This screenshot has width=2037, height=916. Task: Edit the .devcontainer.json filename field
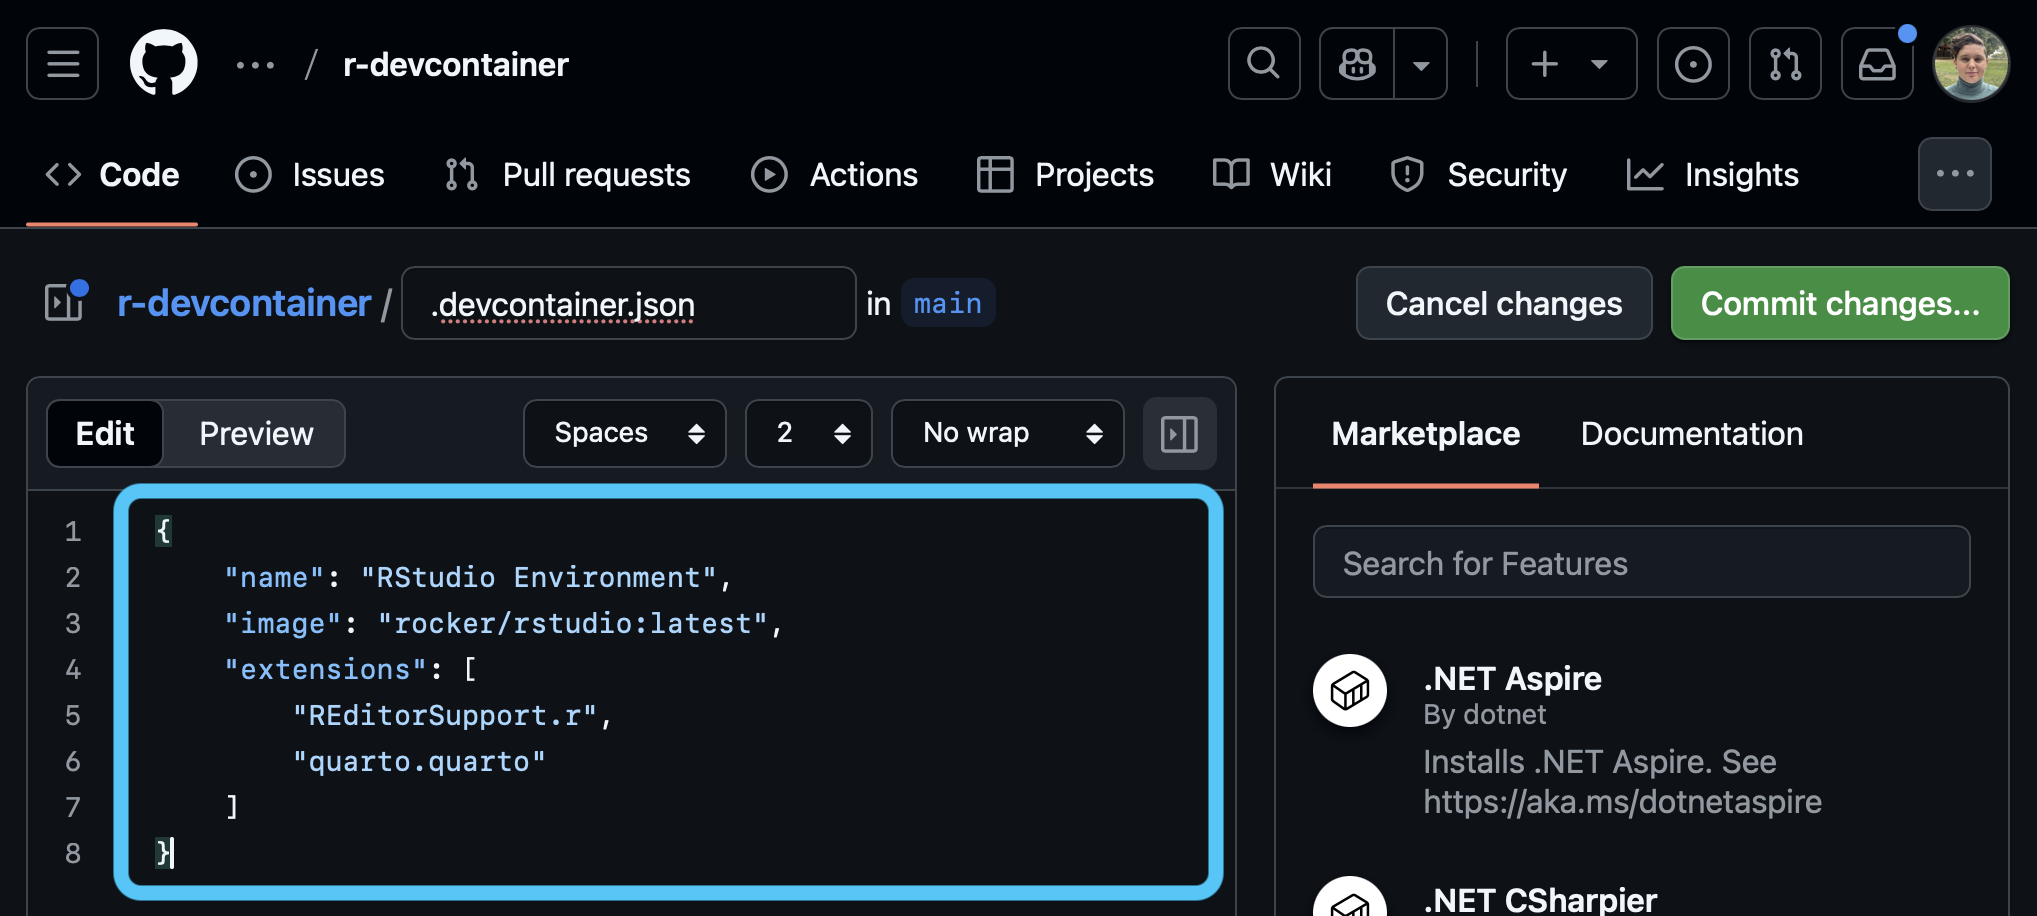(629, 303)
